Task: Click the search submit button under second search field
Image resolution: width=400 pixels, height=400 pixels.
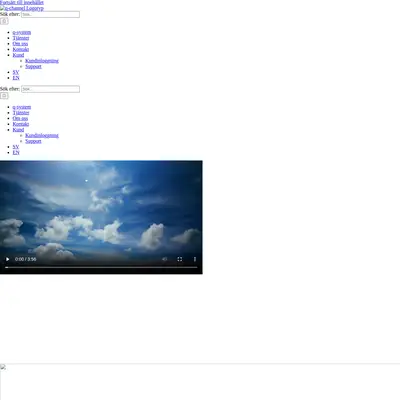Action: point(4,96)
